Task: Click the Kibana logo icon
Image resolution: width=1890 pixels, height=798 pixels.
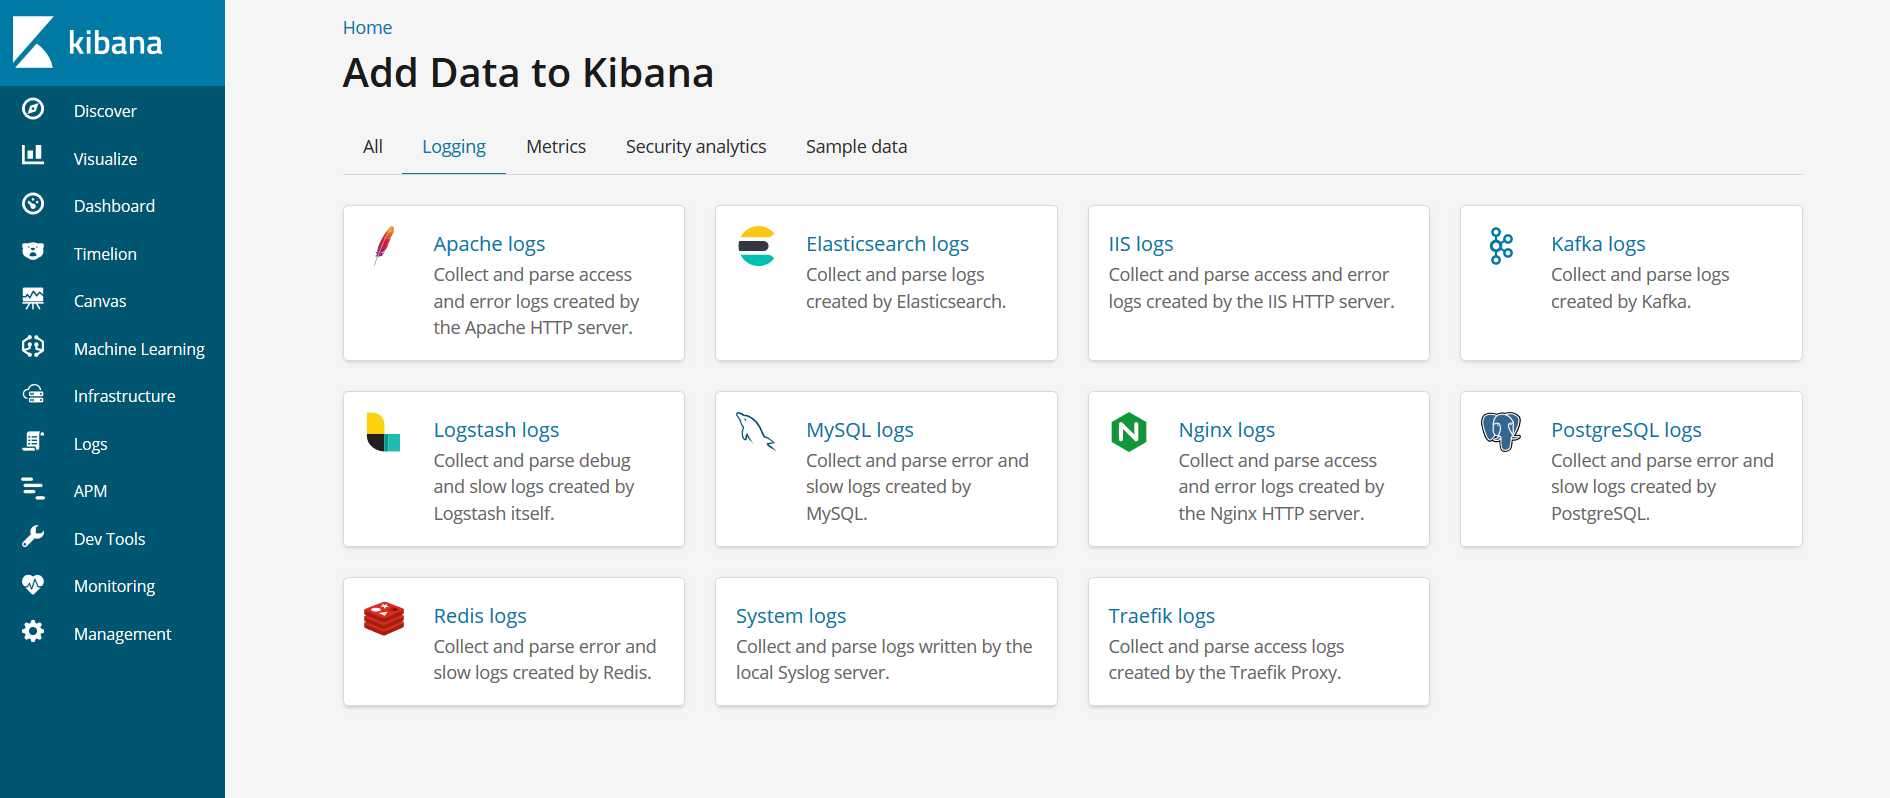Action: (33, 42)
